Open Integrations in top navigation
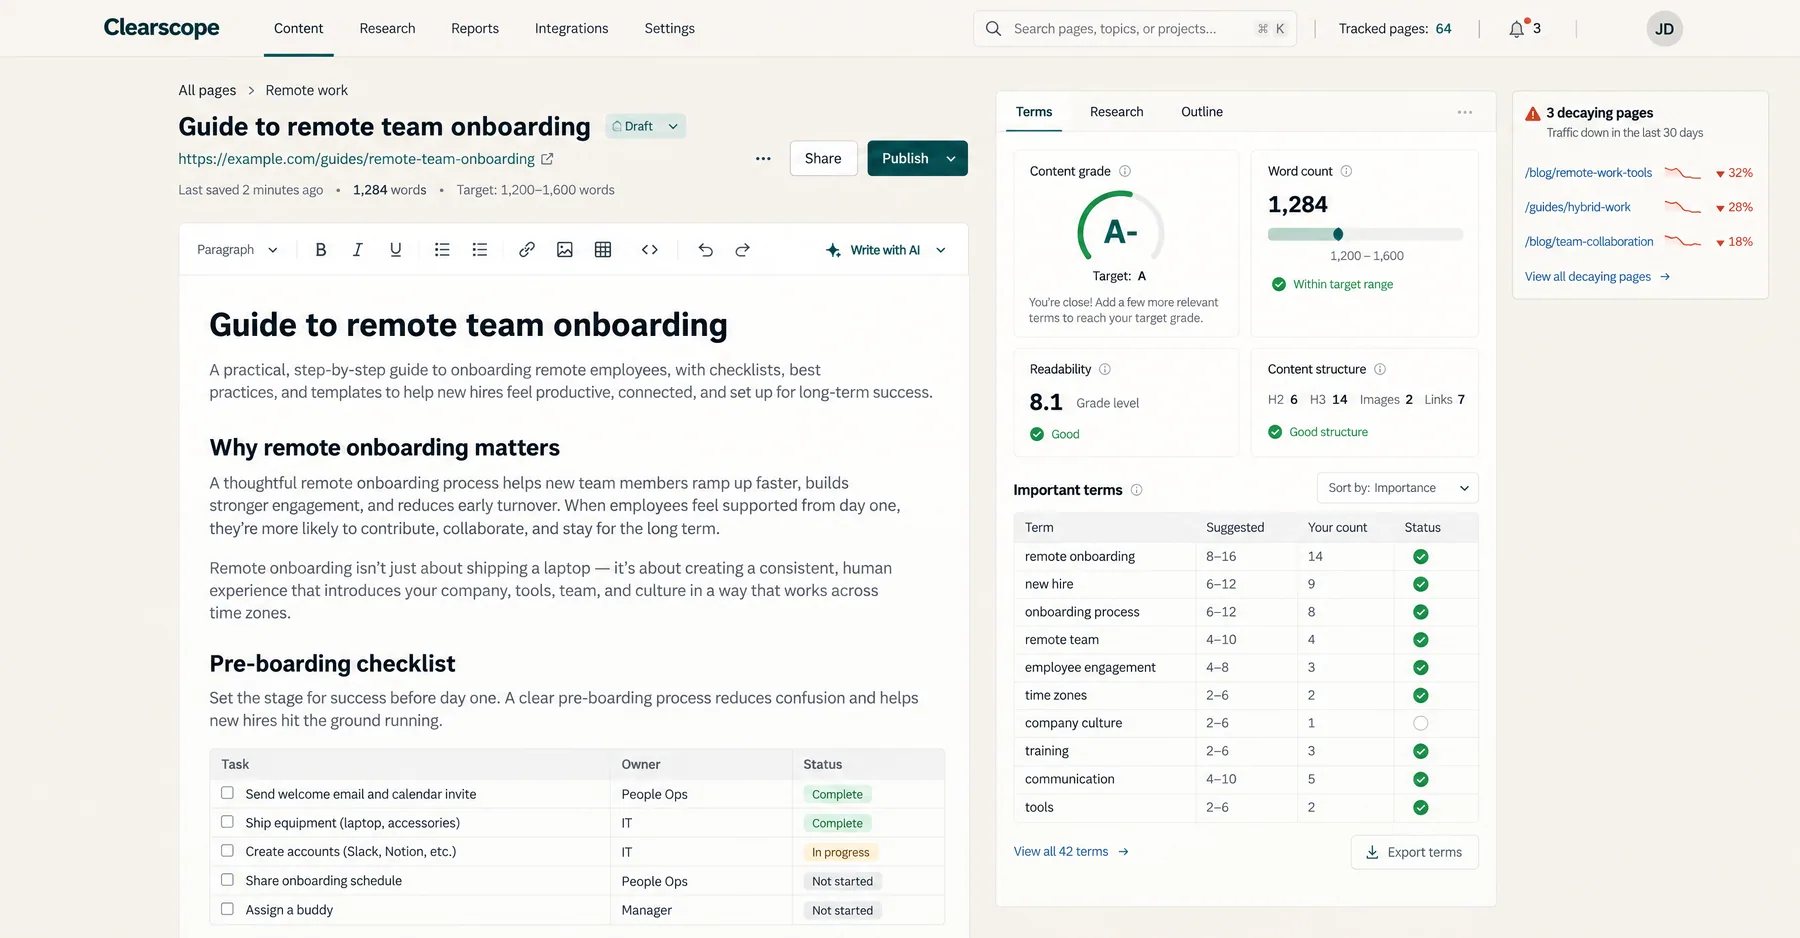 coord(571,29)
